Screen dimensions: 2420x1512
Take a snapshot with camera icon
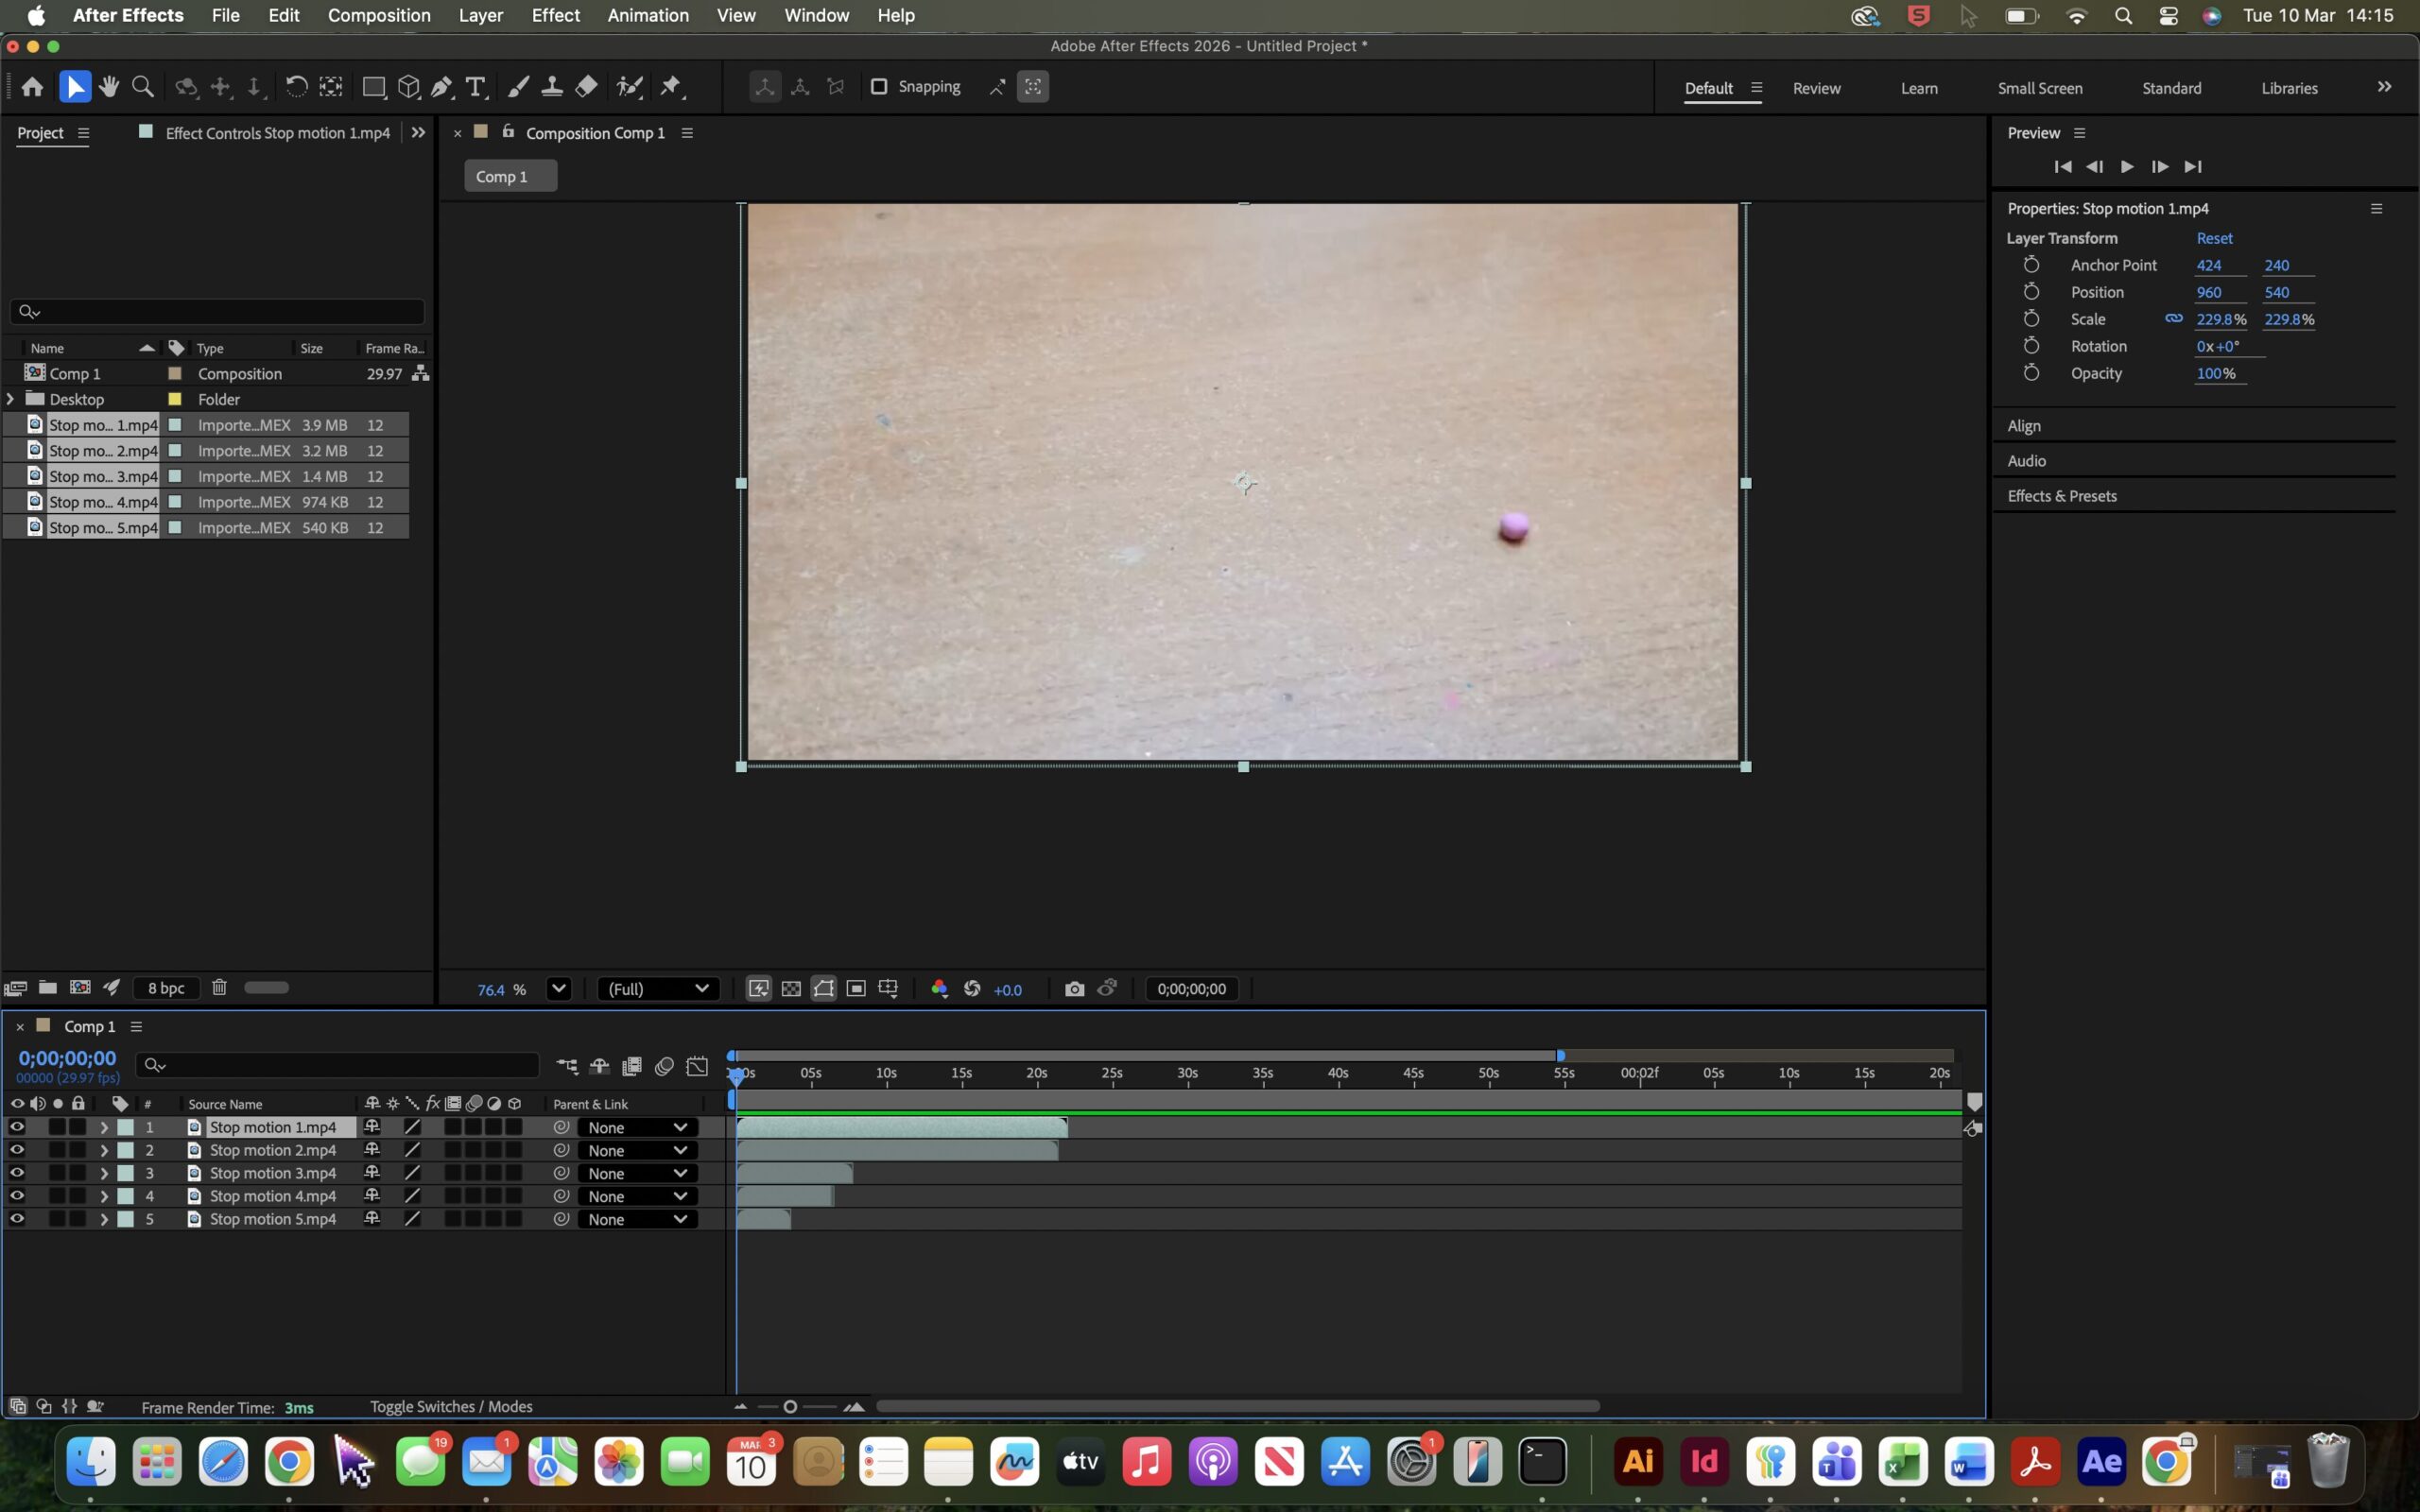tap(1074, 989)
